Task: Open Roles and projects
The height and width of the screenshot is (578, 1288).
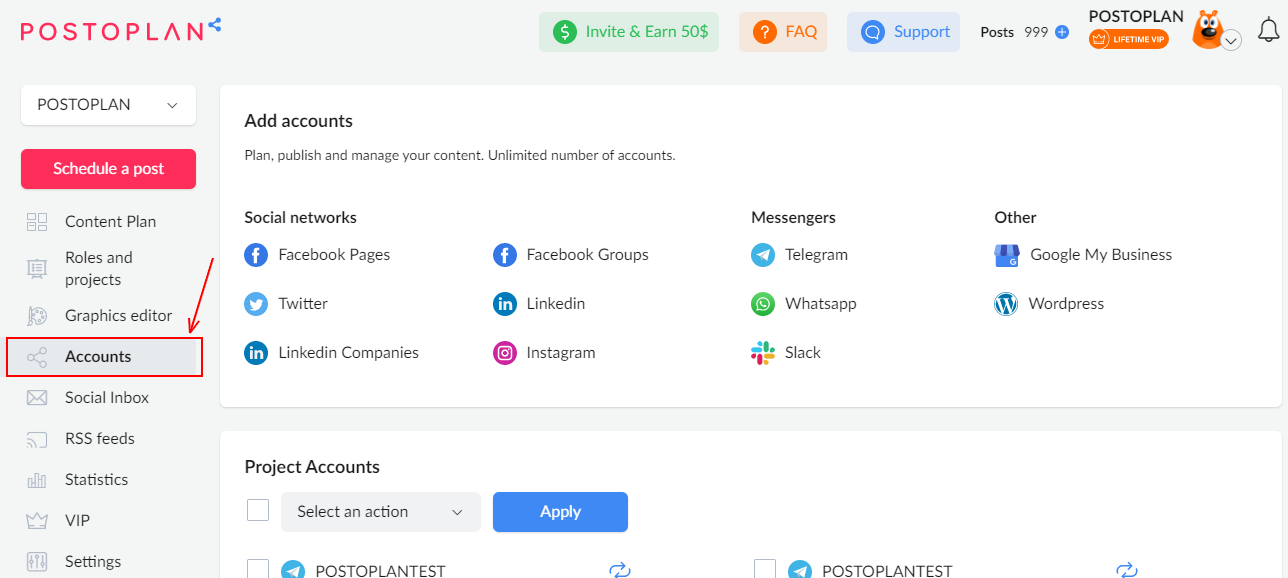Action: [99, 269]
